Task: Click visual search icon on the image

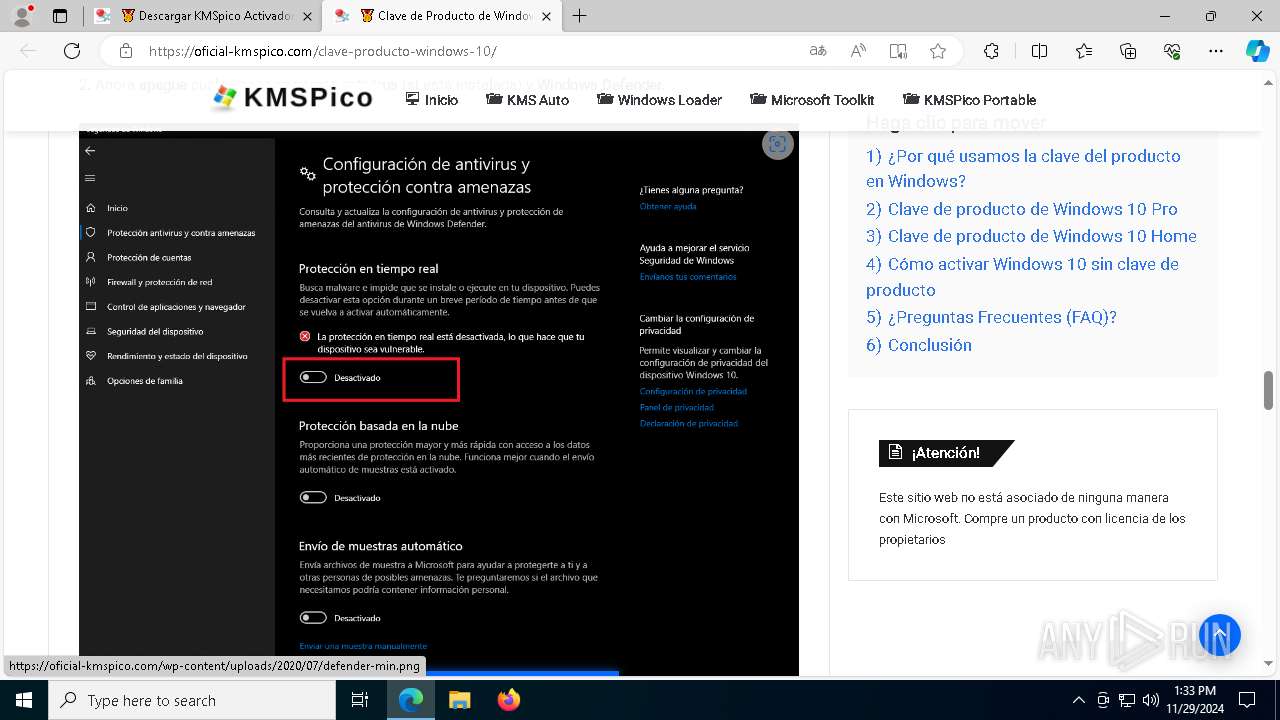Action: [x=777, y=144]
